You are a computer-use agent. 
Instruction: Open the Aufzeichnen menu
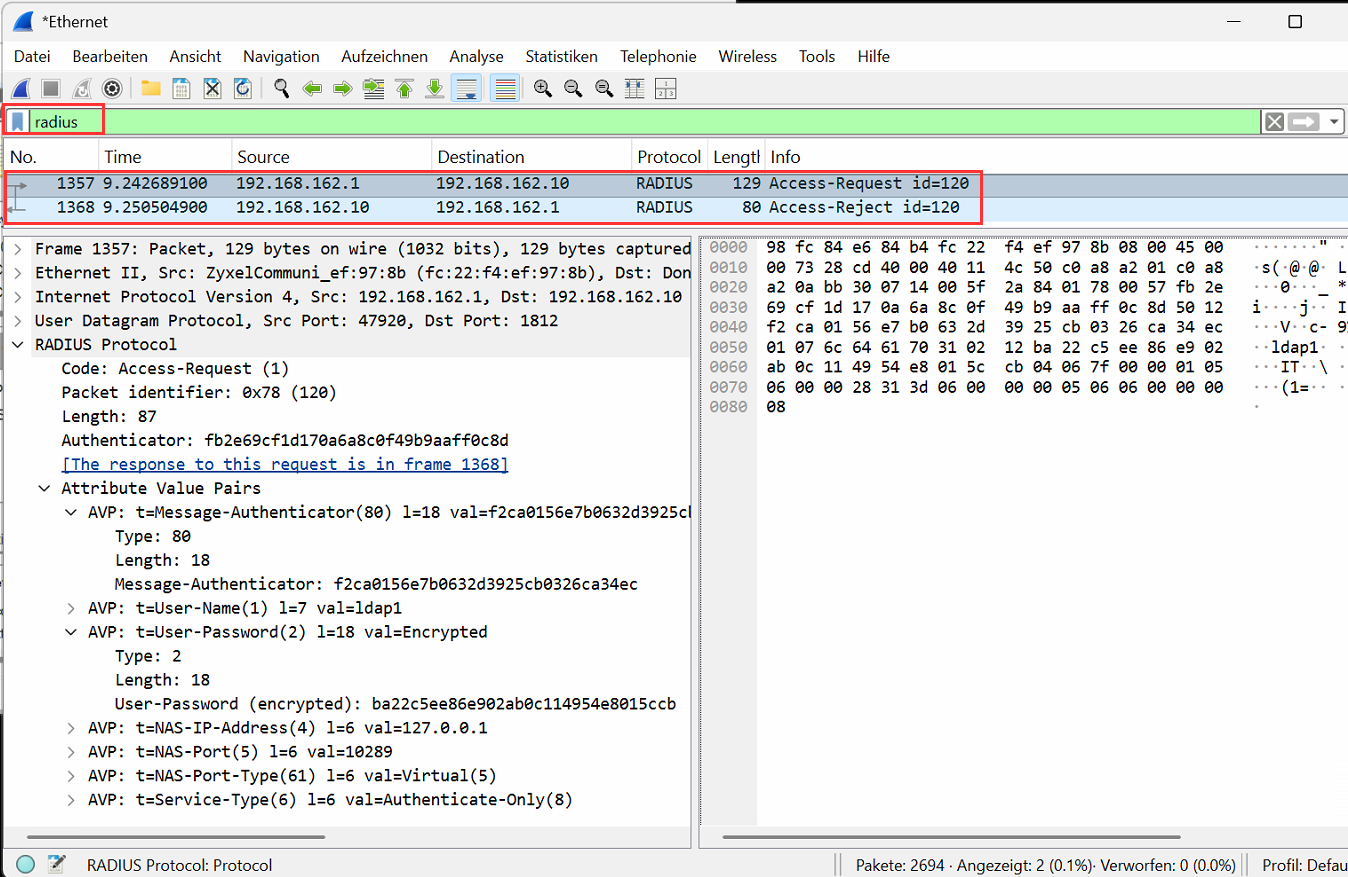click(x=384, y=56)
